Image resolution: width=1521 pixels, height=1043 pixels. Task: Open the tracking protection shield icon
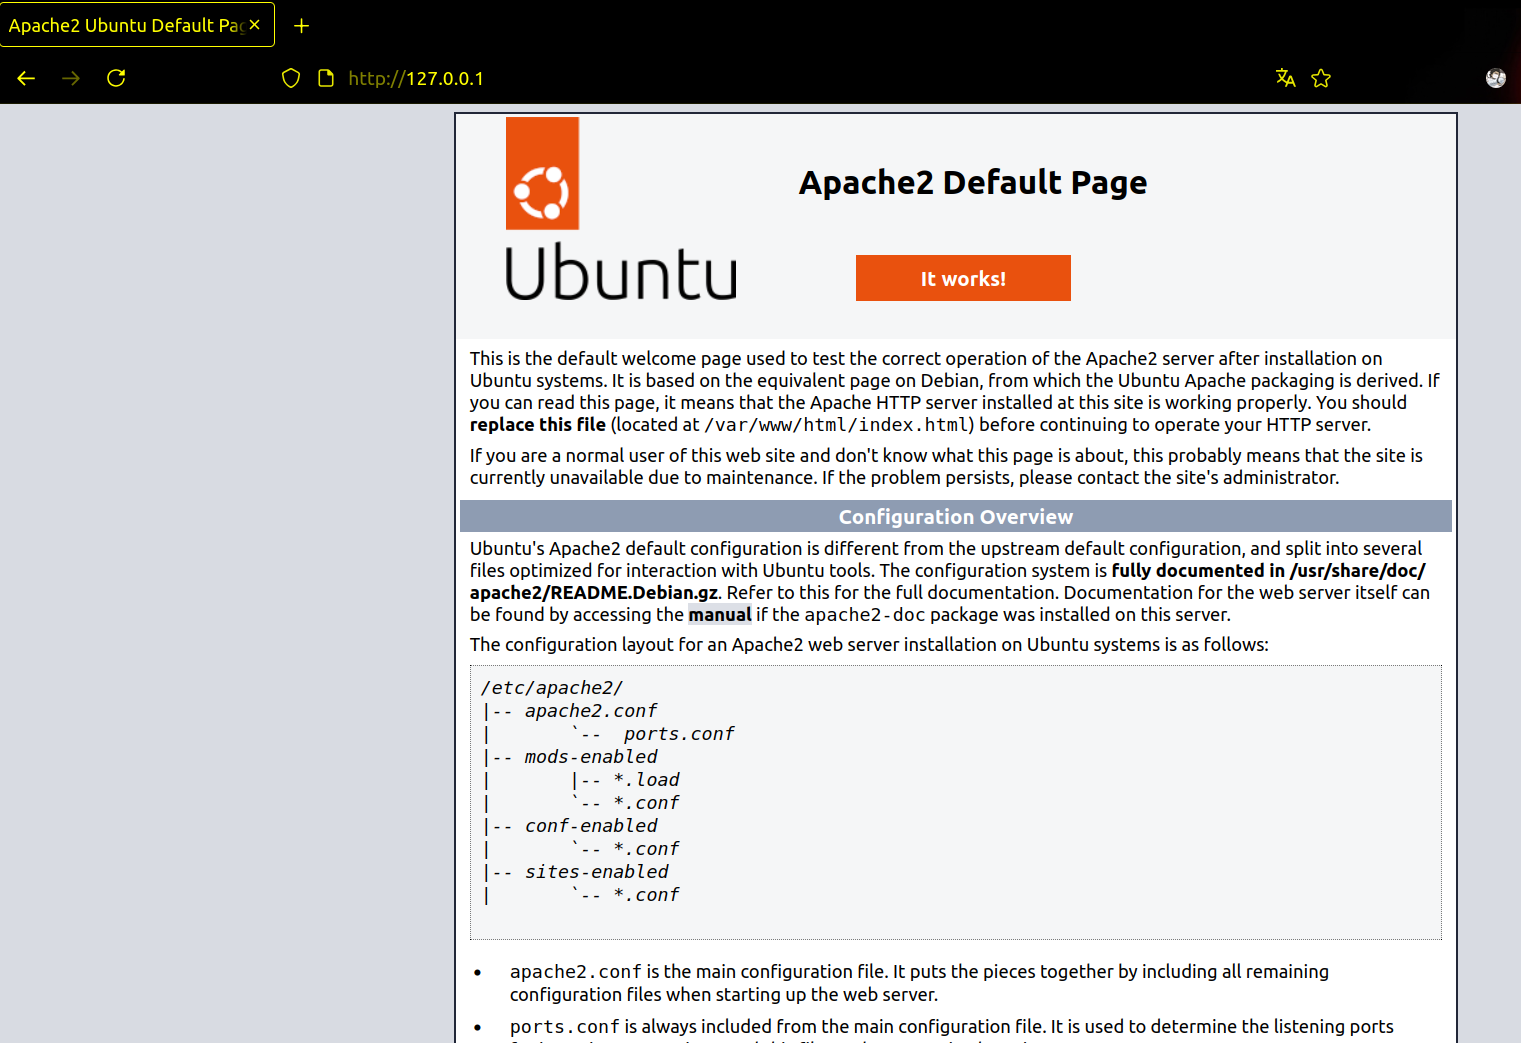[291, 78]
